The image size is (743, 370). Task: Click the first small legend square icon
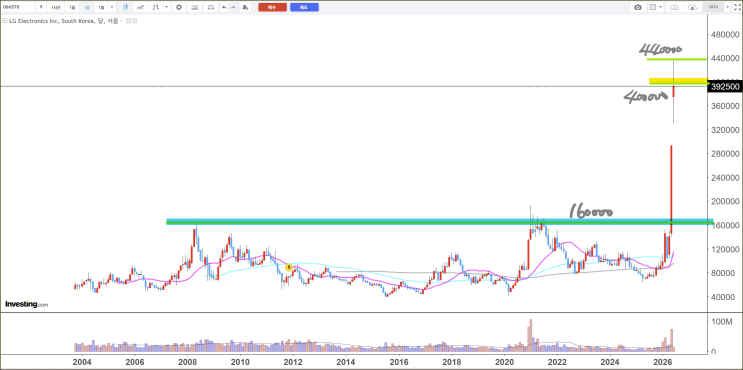(x=128, y=21)
